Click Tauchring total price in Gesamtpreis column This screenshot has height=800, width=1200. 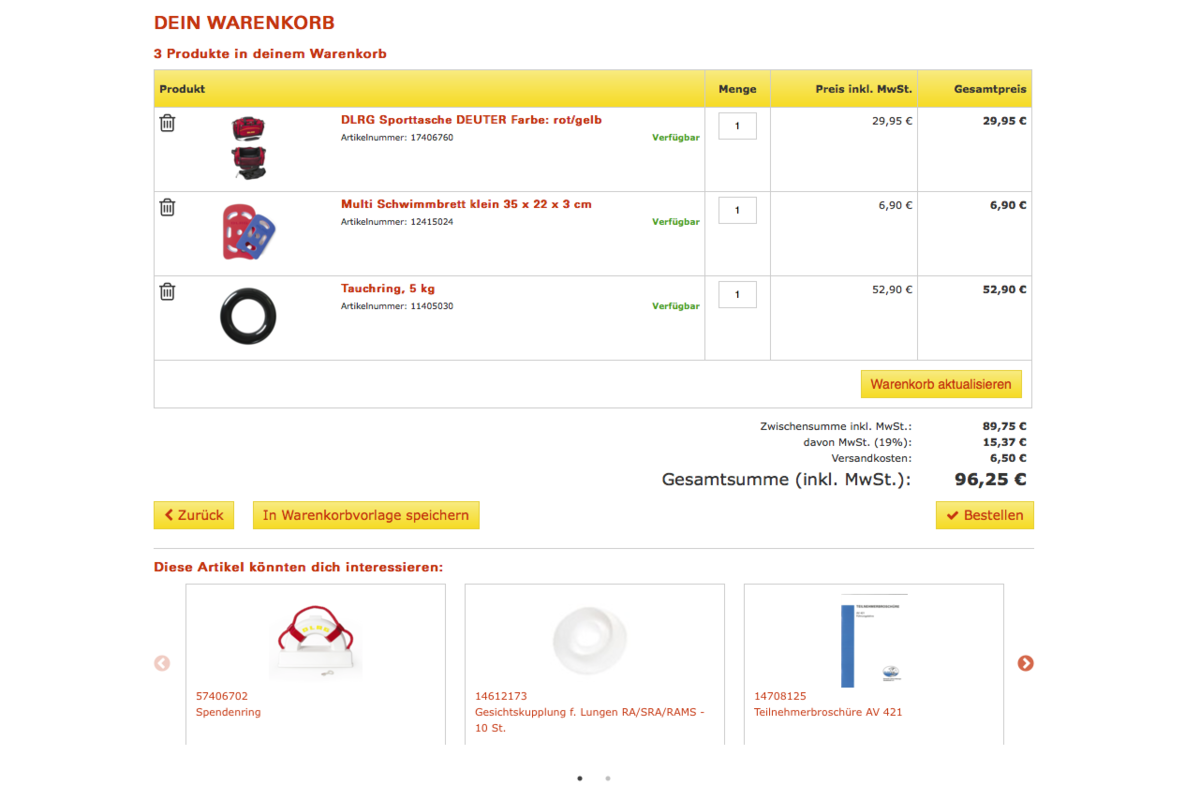pos(1005,289)
